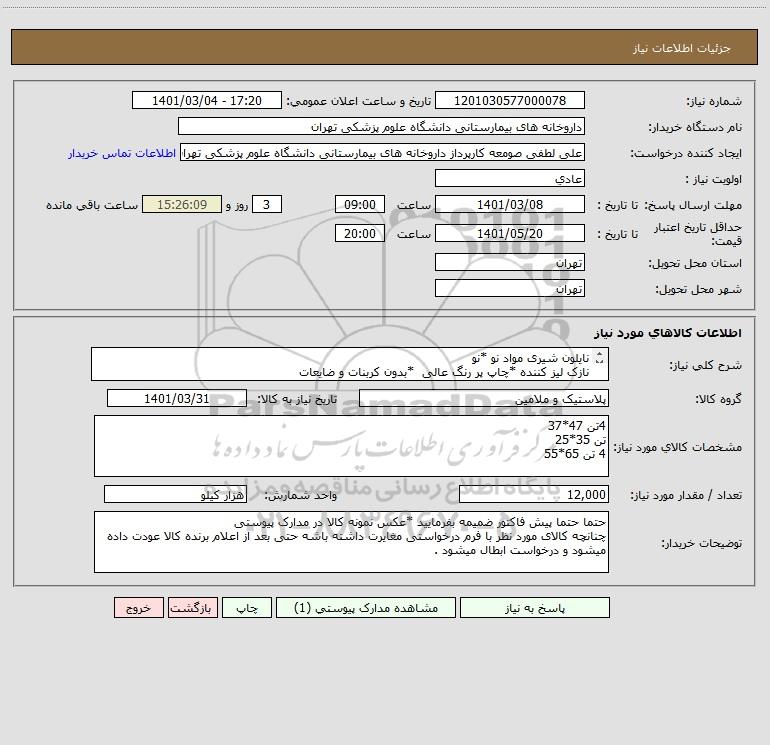Click the 'نام دستگاه خریدار:' label
This screenshot has height=745, width=770.
tap(695, 127)
